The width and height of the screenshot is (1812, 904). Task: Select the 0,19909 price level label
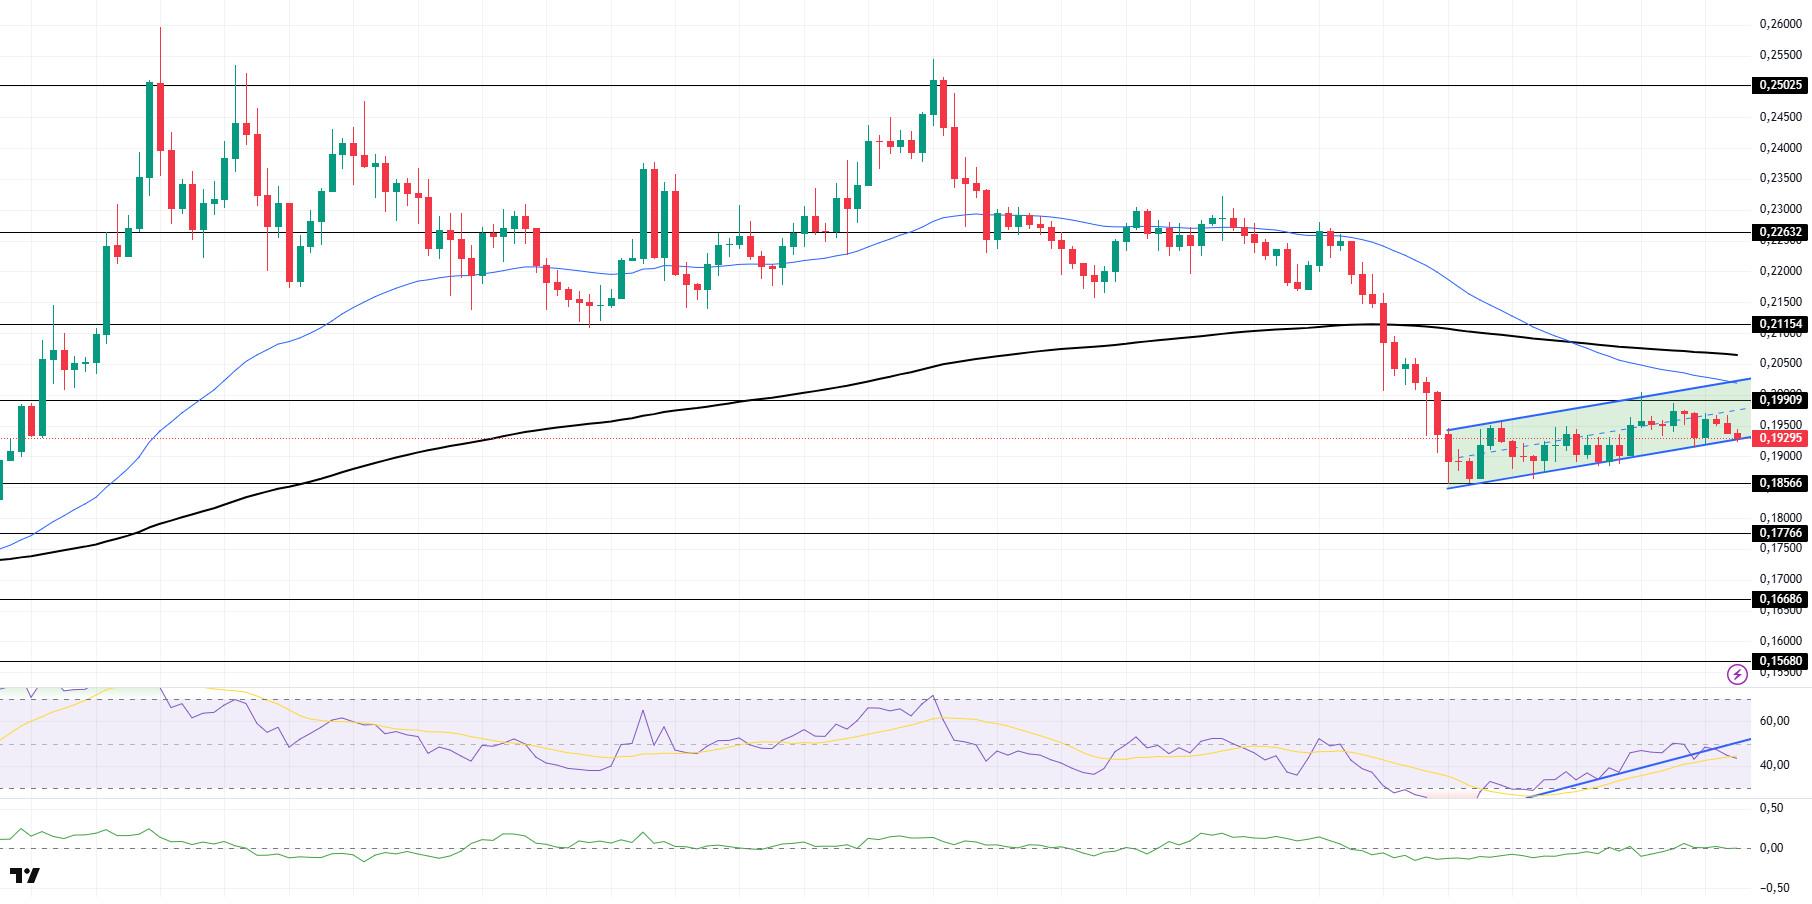pyautogui.click(x=1780, y=400)
